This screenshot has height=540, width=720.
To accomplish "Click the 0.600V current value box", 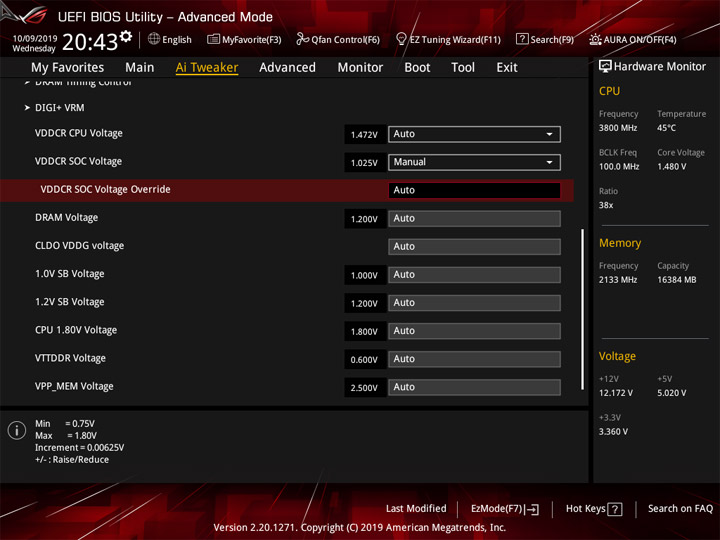I will point(365,360).
